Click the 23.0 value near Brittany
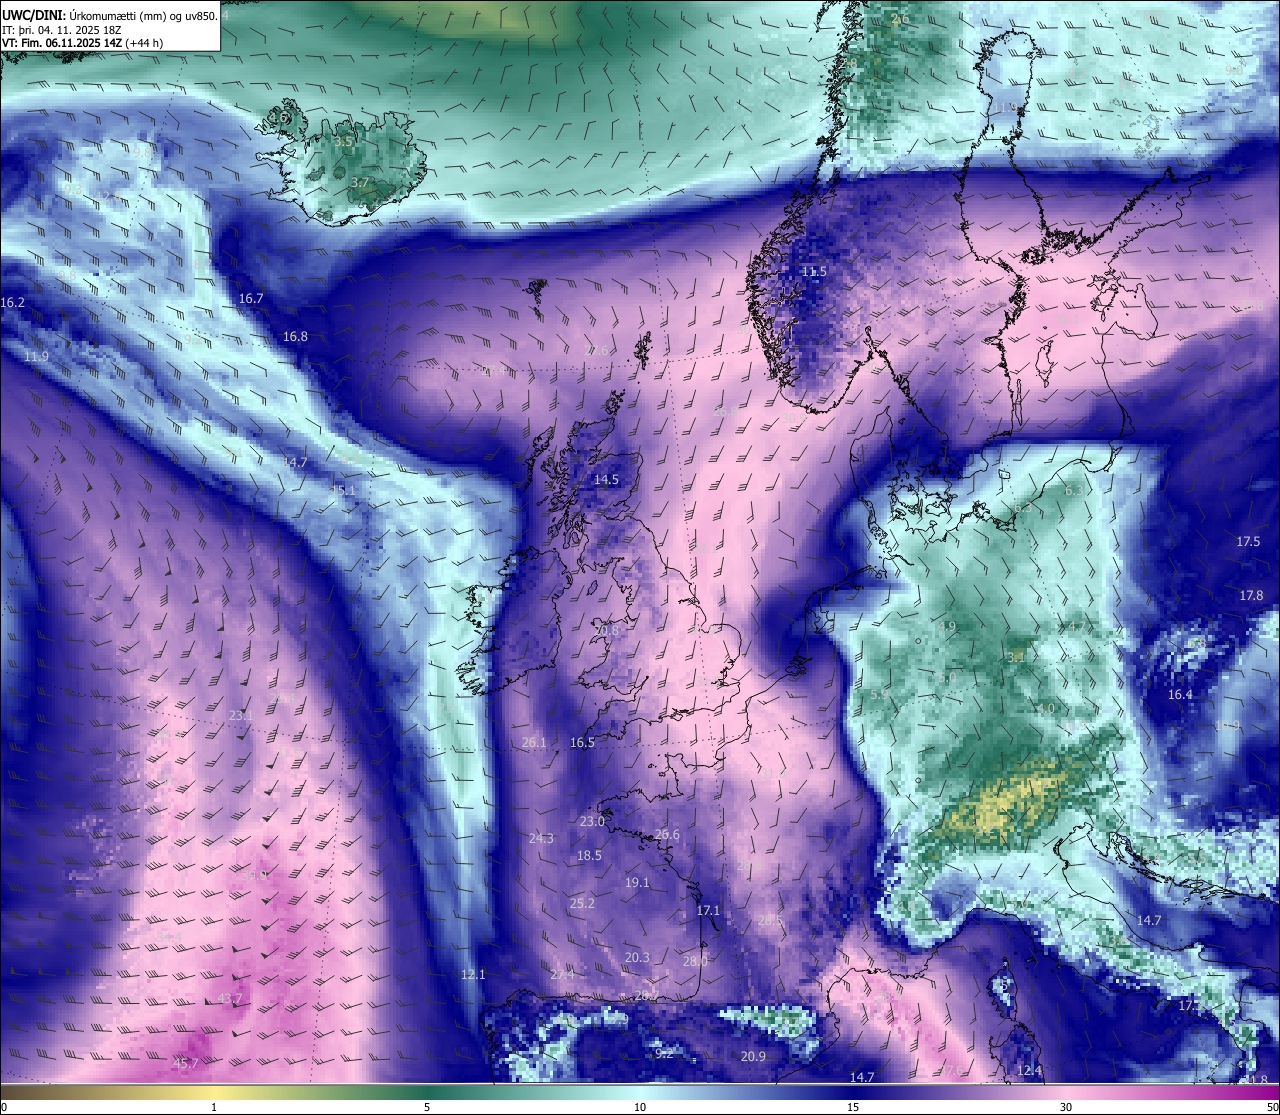 [592, 822]
